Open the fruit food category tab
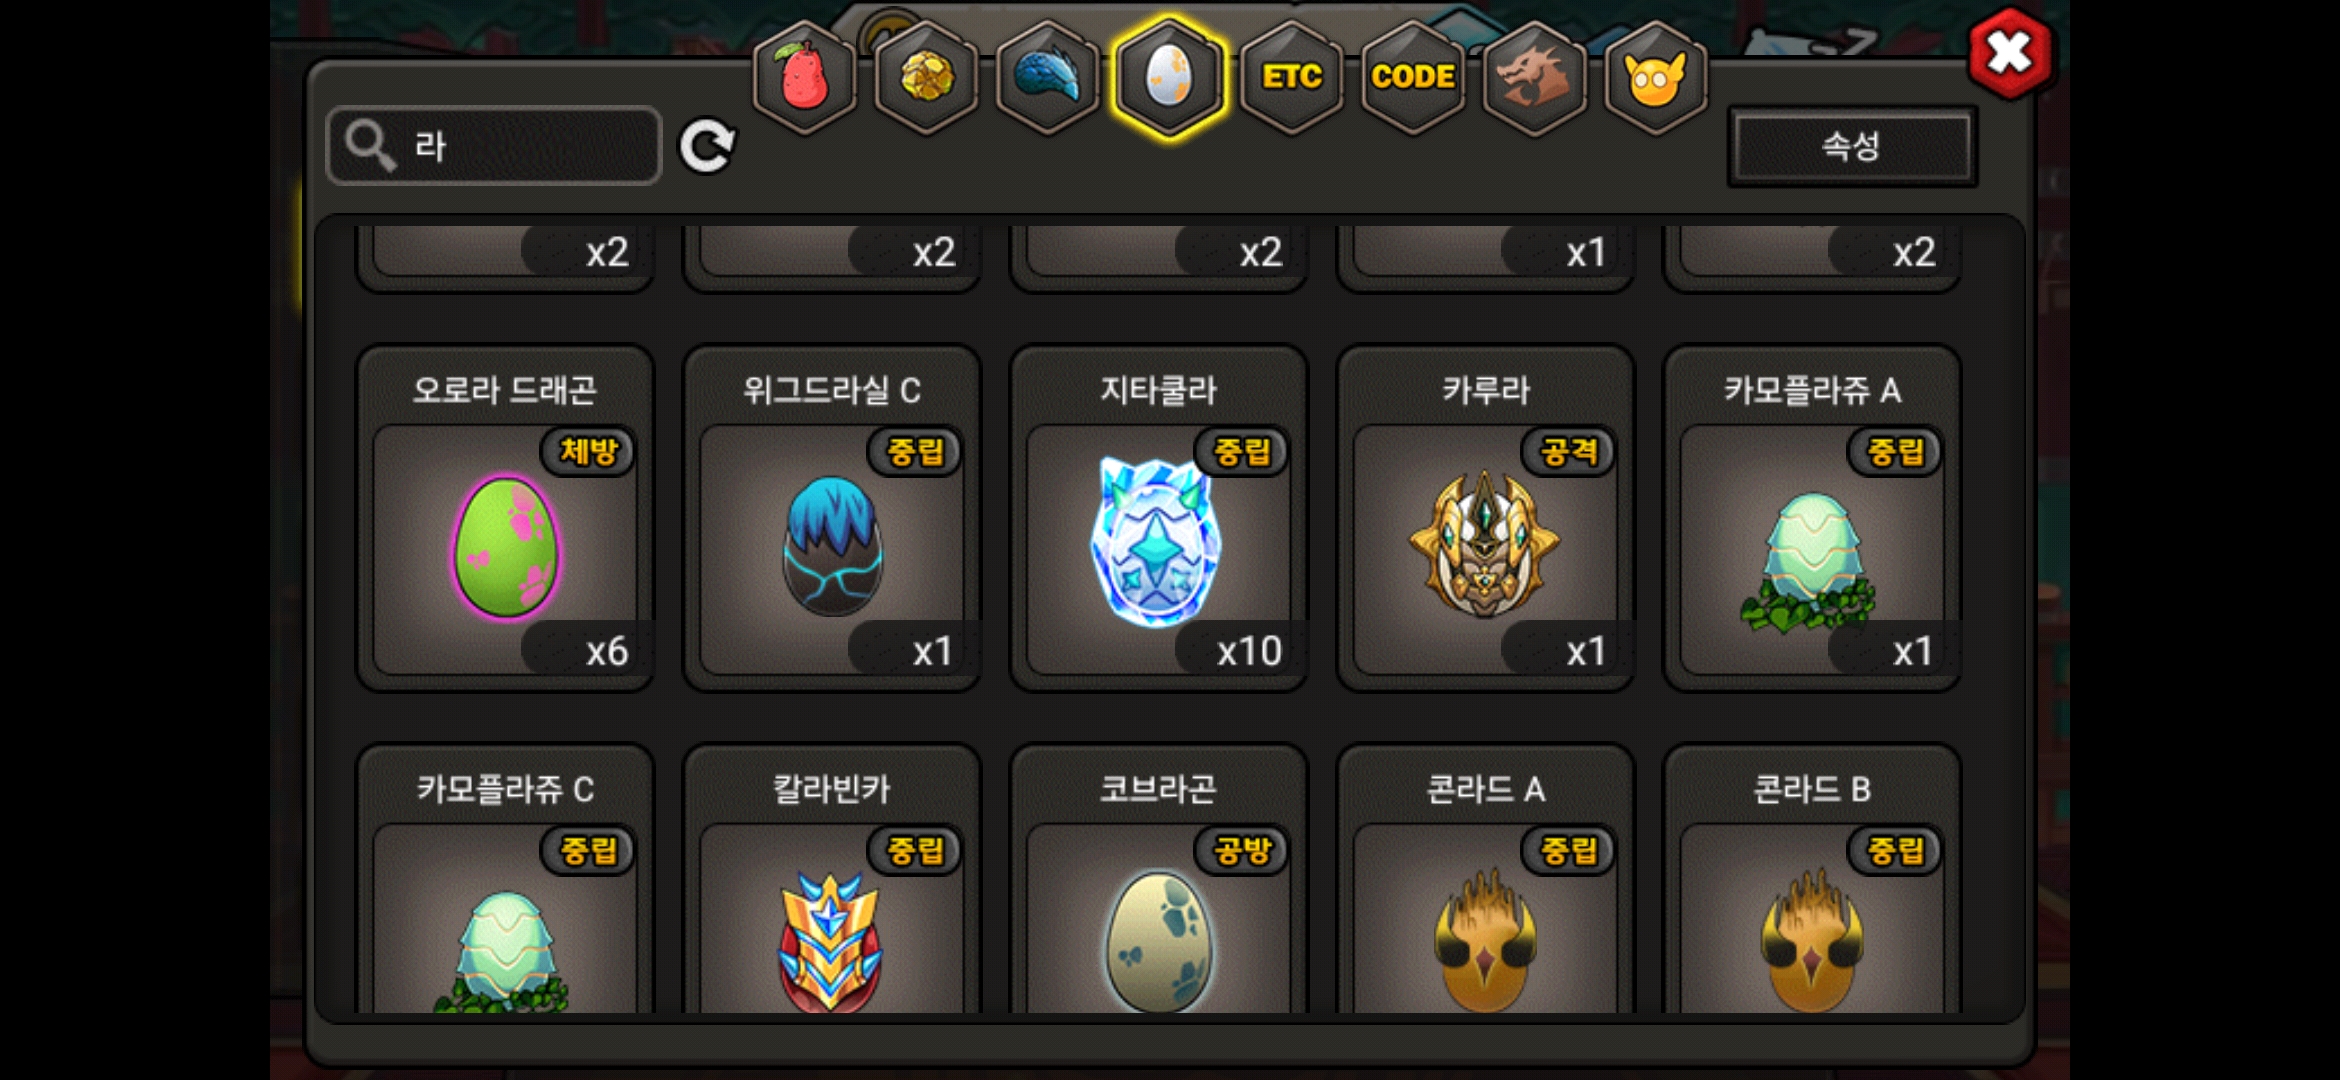The width and height of the screenshot is (2340, 1080). point(805,77)
